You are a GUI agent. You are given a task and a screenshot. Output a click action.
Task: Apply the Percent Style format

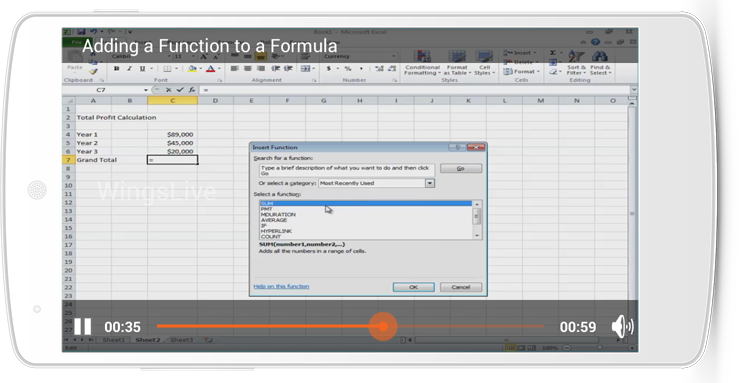[348, 69]
